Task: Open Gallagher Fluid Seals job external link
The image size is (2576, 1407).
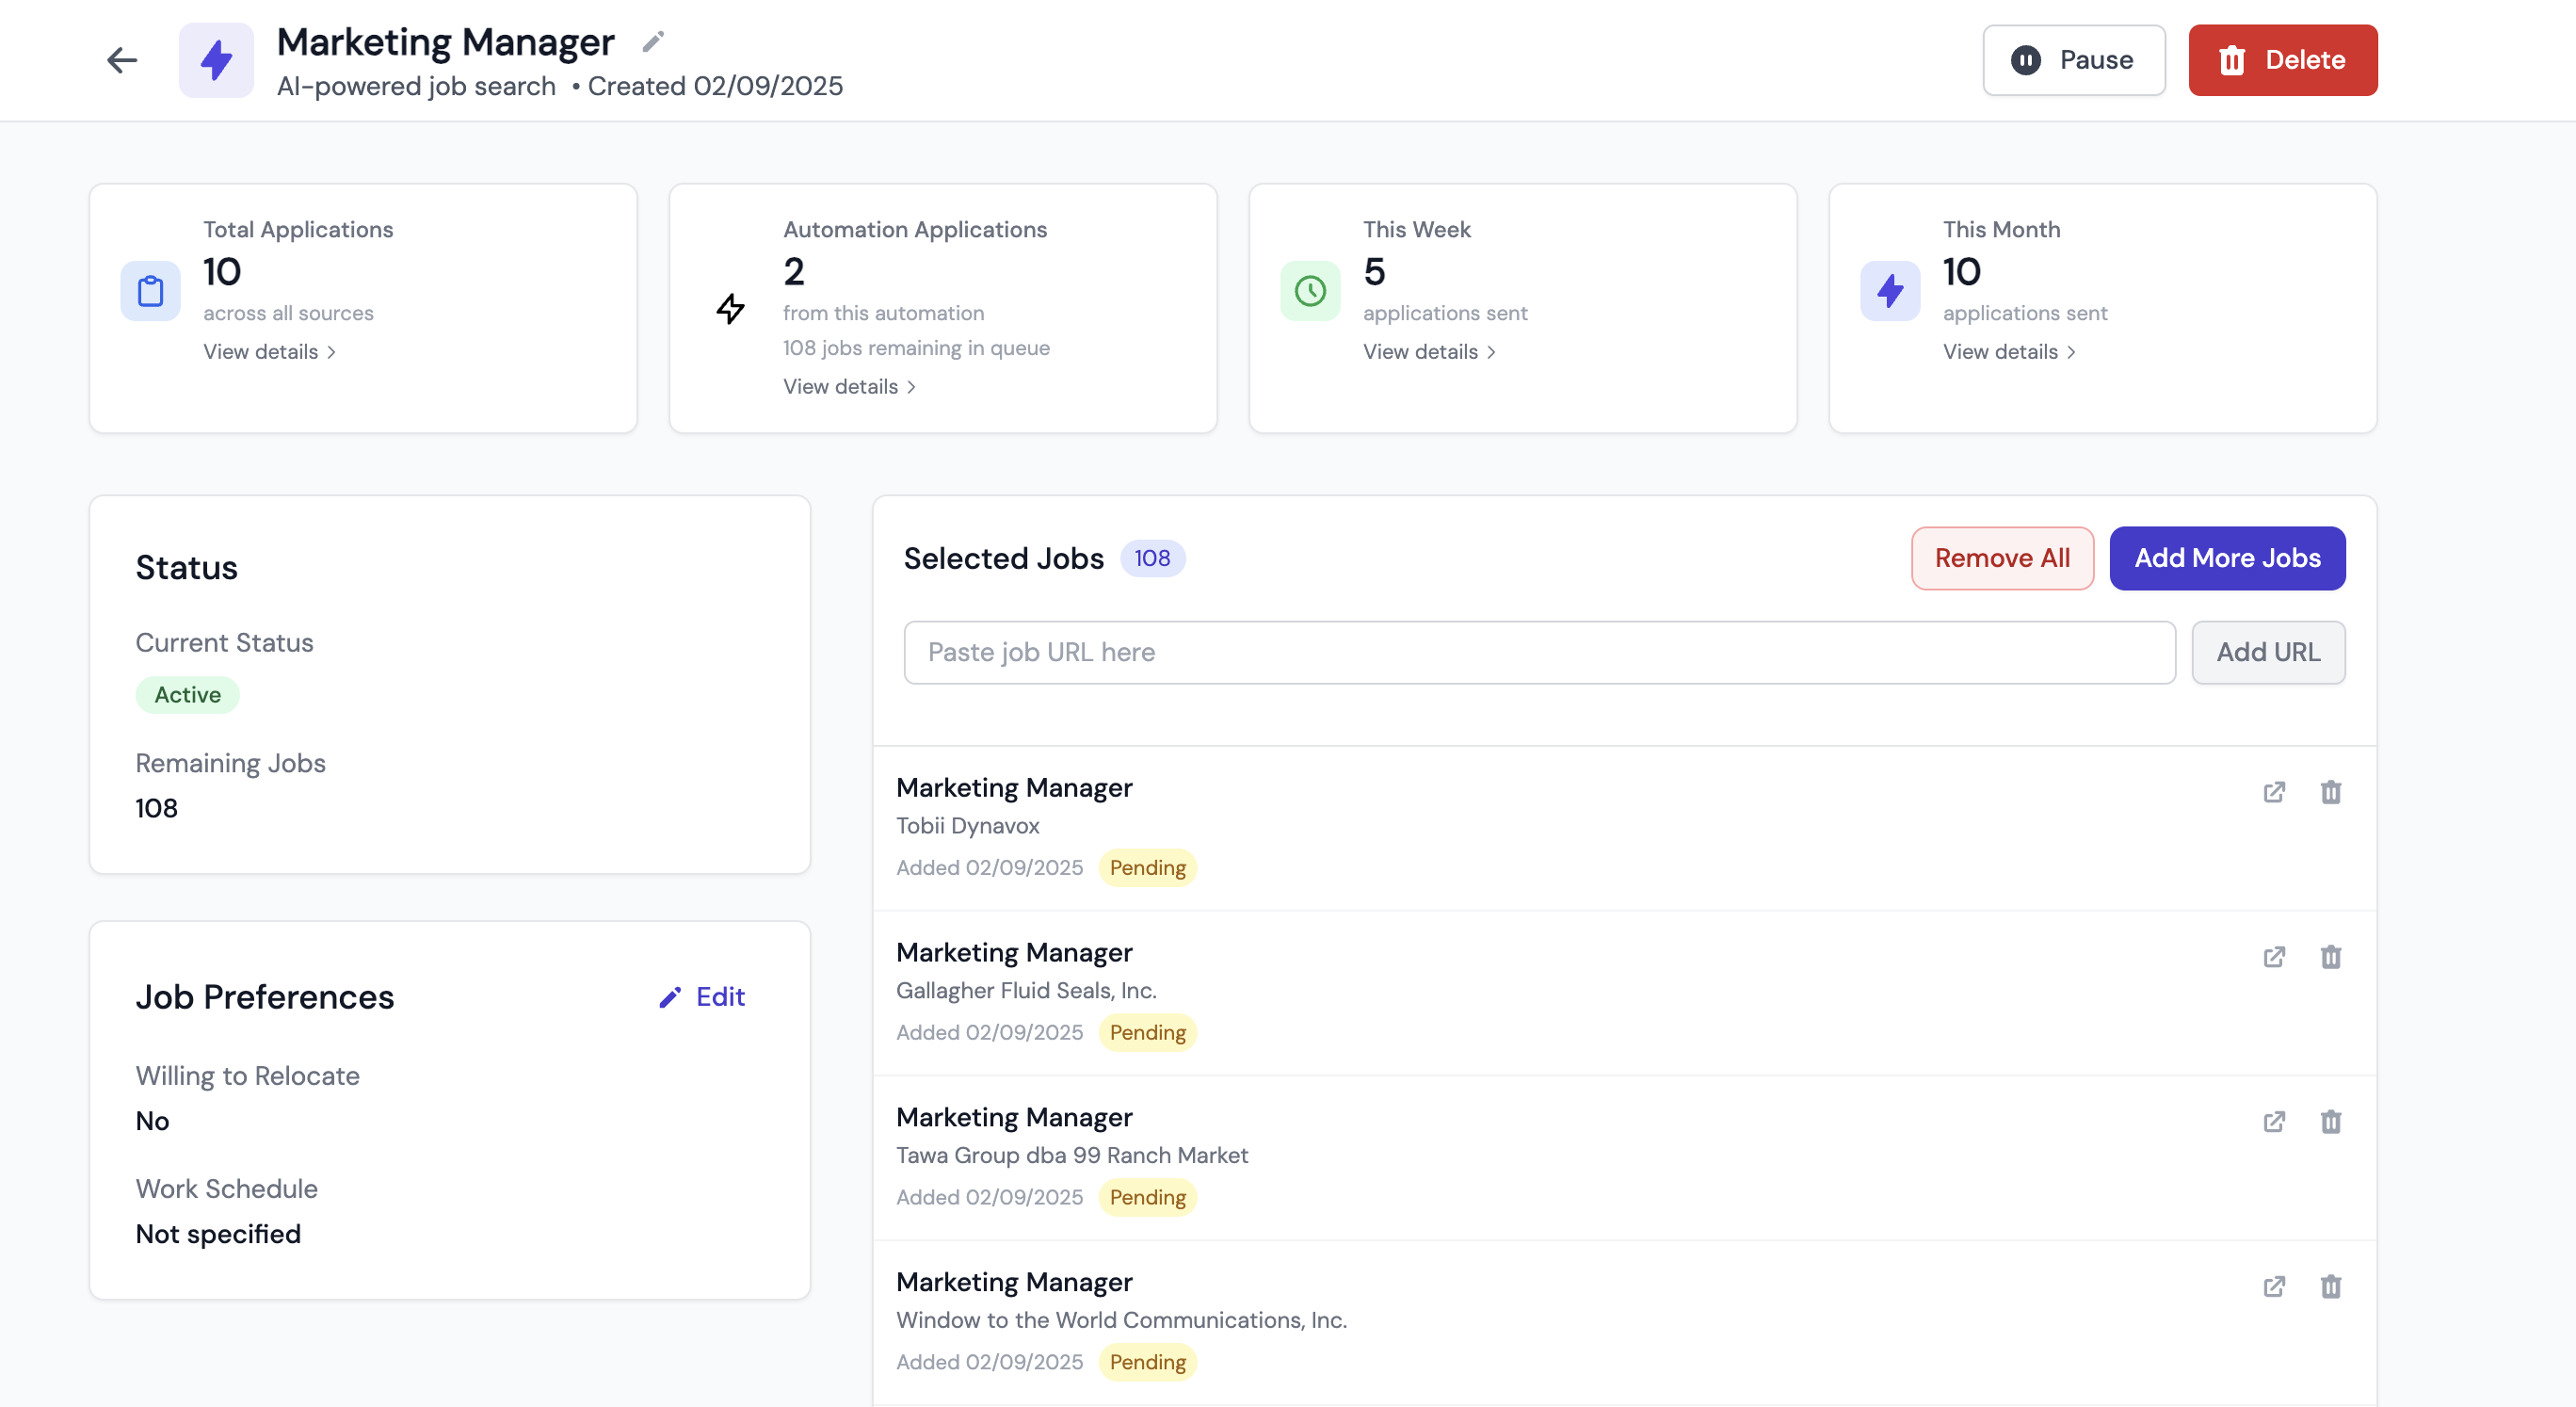Action: pyautogui.click(x=2274, y=957)
